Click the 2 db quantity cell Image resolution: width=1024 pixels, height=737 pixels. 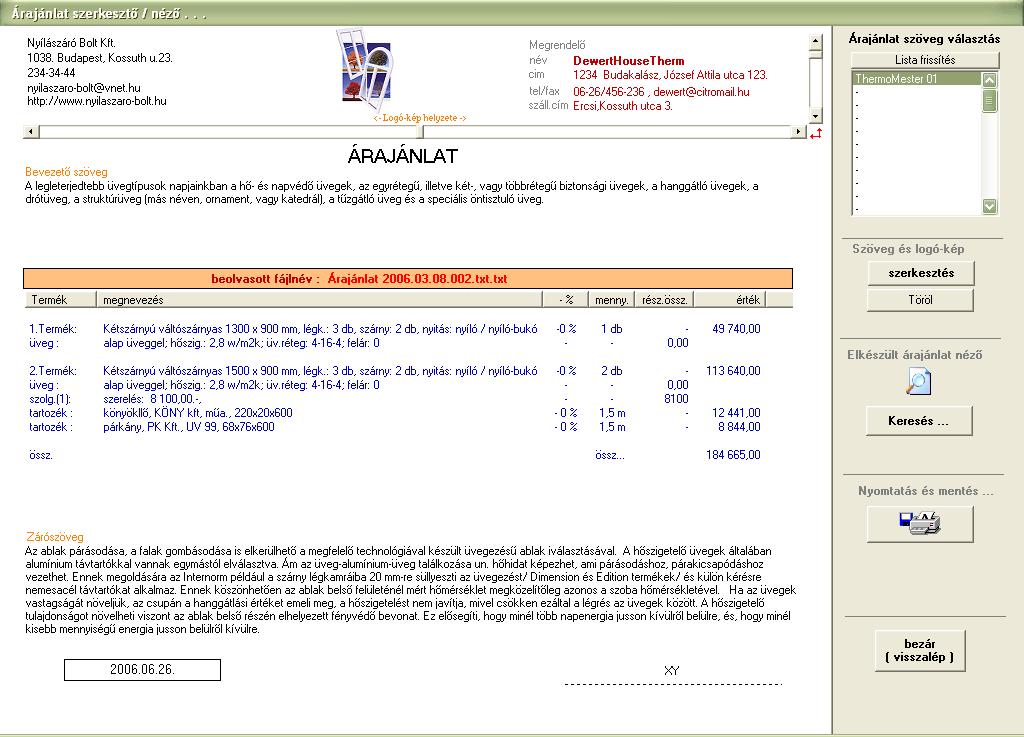tap(611, 371)
